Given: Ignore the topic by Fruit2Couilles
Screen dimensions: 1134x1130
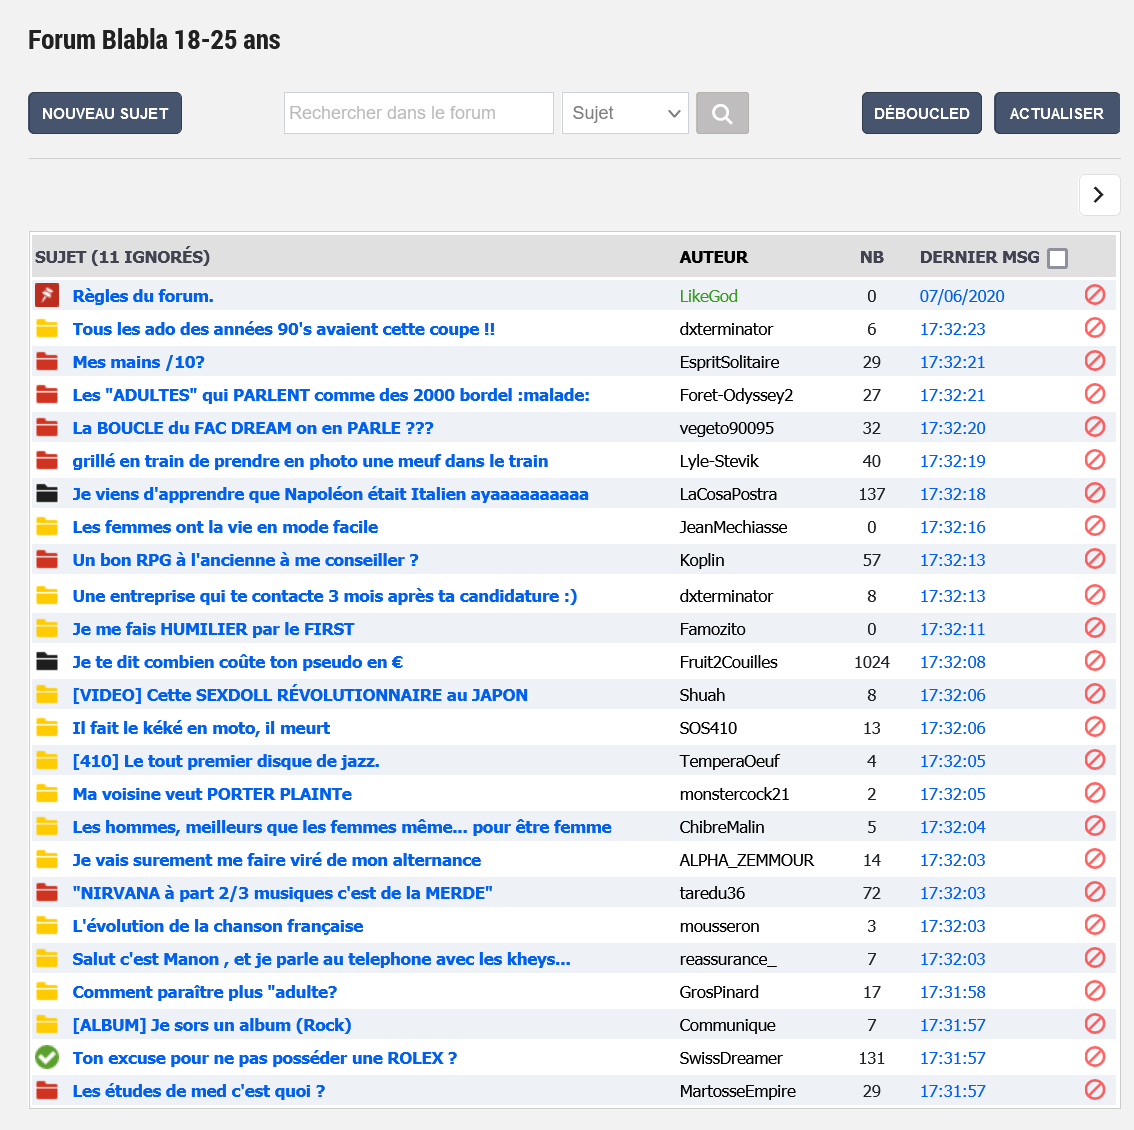Looking at the screenshot, I should click(1094, 660).
